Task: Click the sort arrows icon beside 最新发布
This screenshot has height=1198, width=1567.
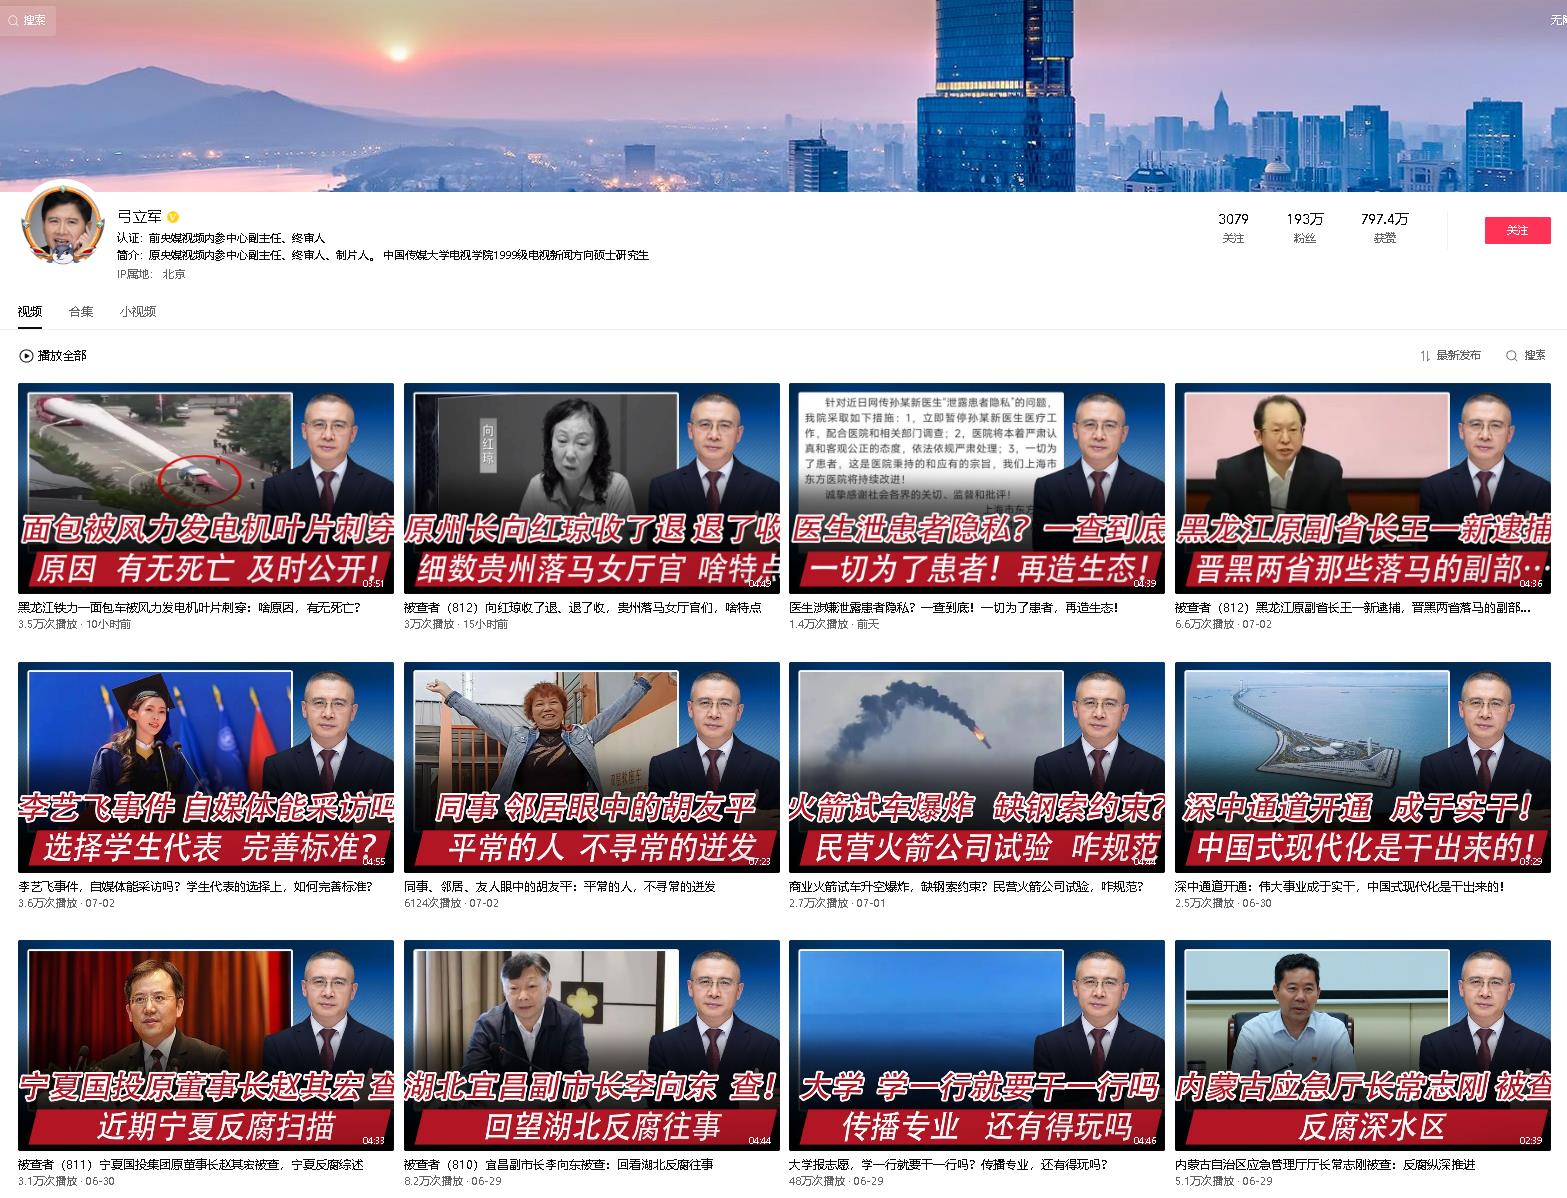Action: point(1425,356)
